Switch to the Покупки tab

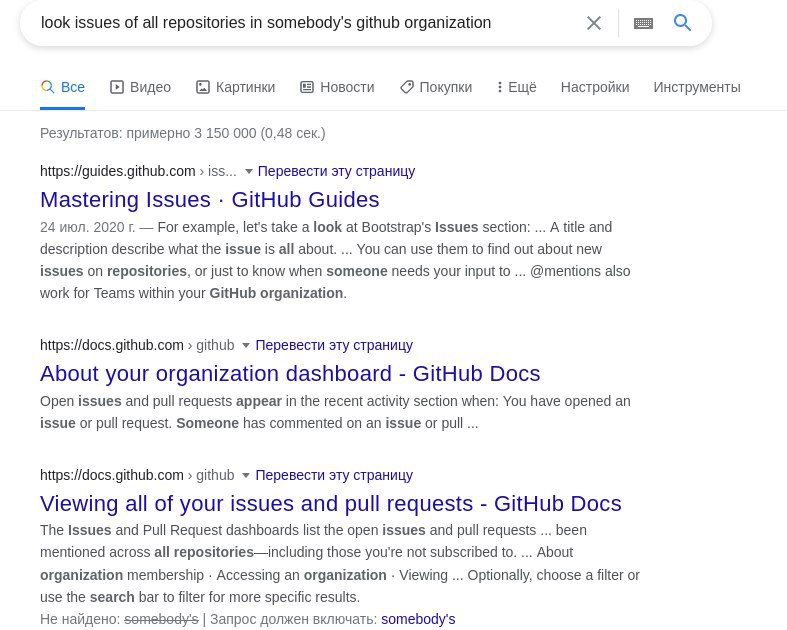(x=436, y=87)
